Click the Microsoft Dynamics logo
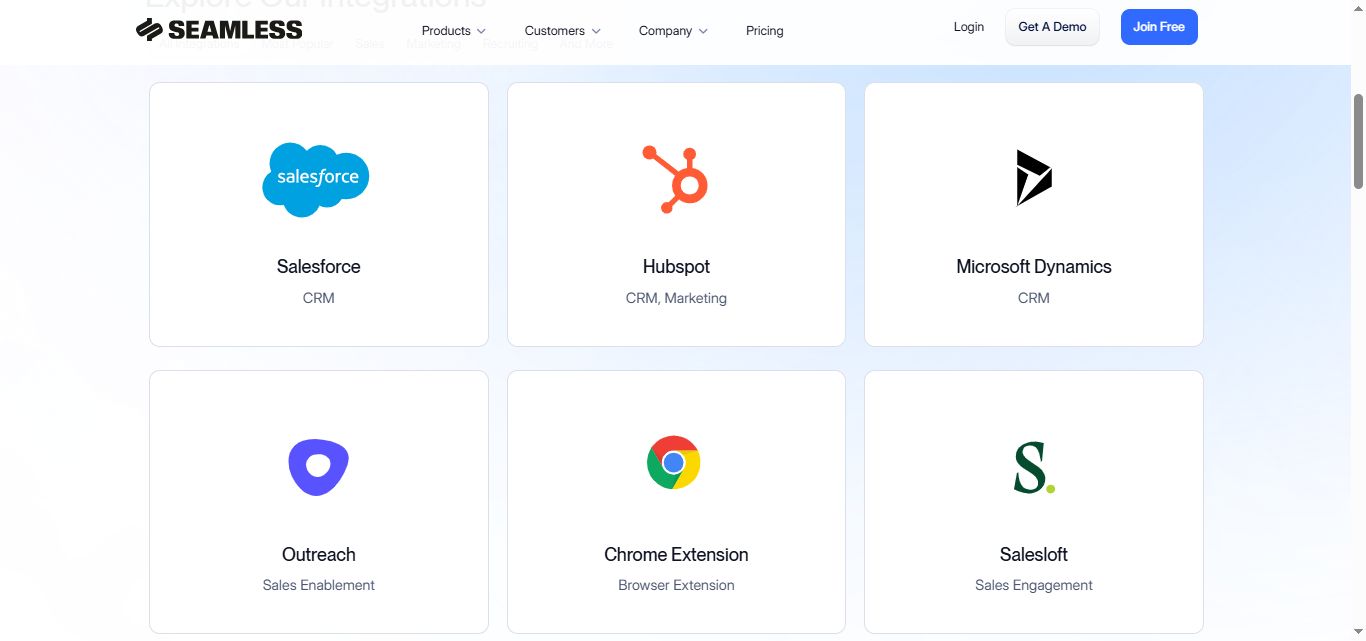 point(1033,178)
